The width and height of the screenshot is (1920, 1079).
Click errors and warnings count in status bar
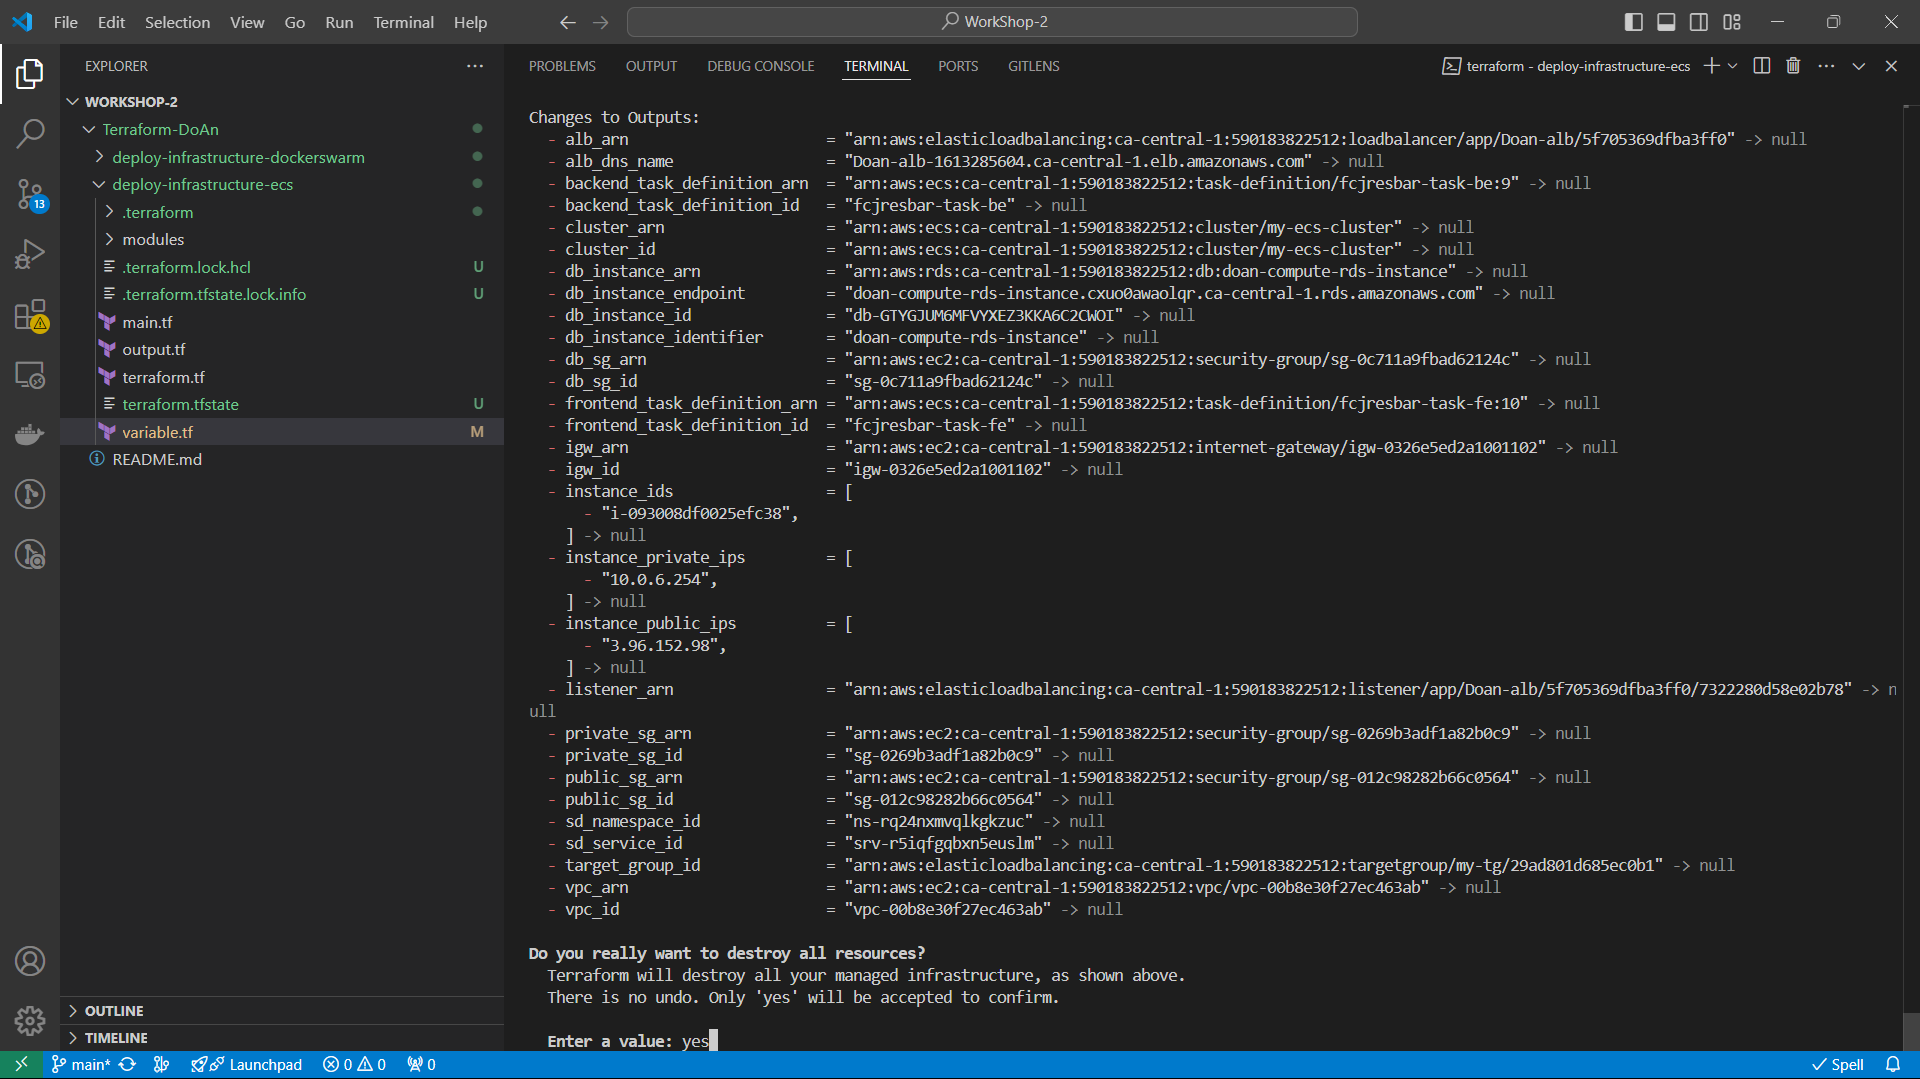354,1065
